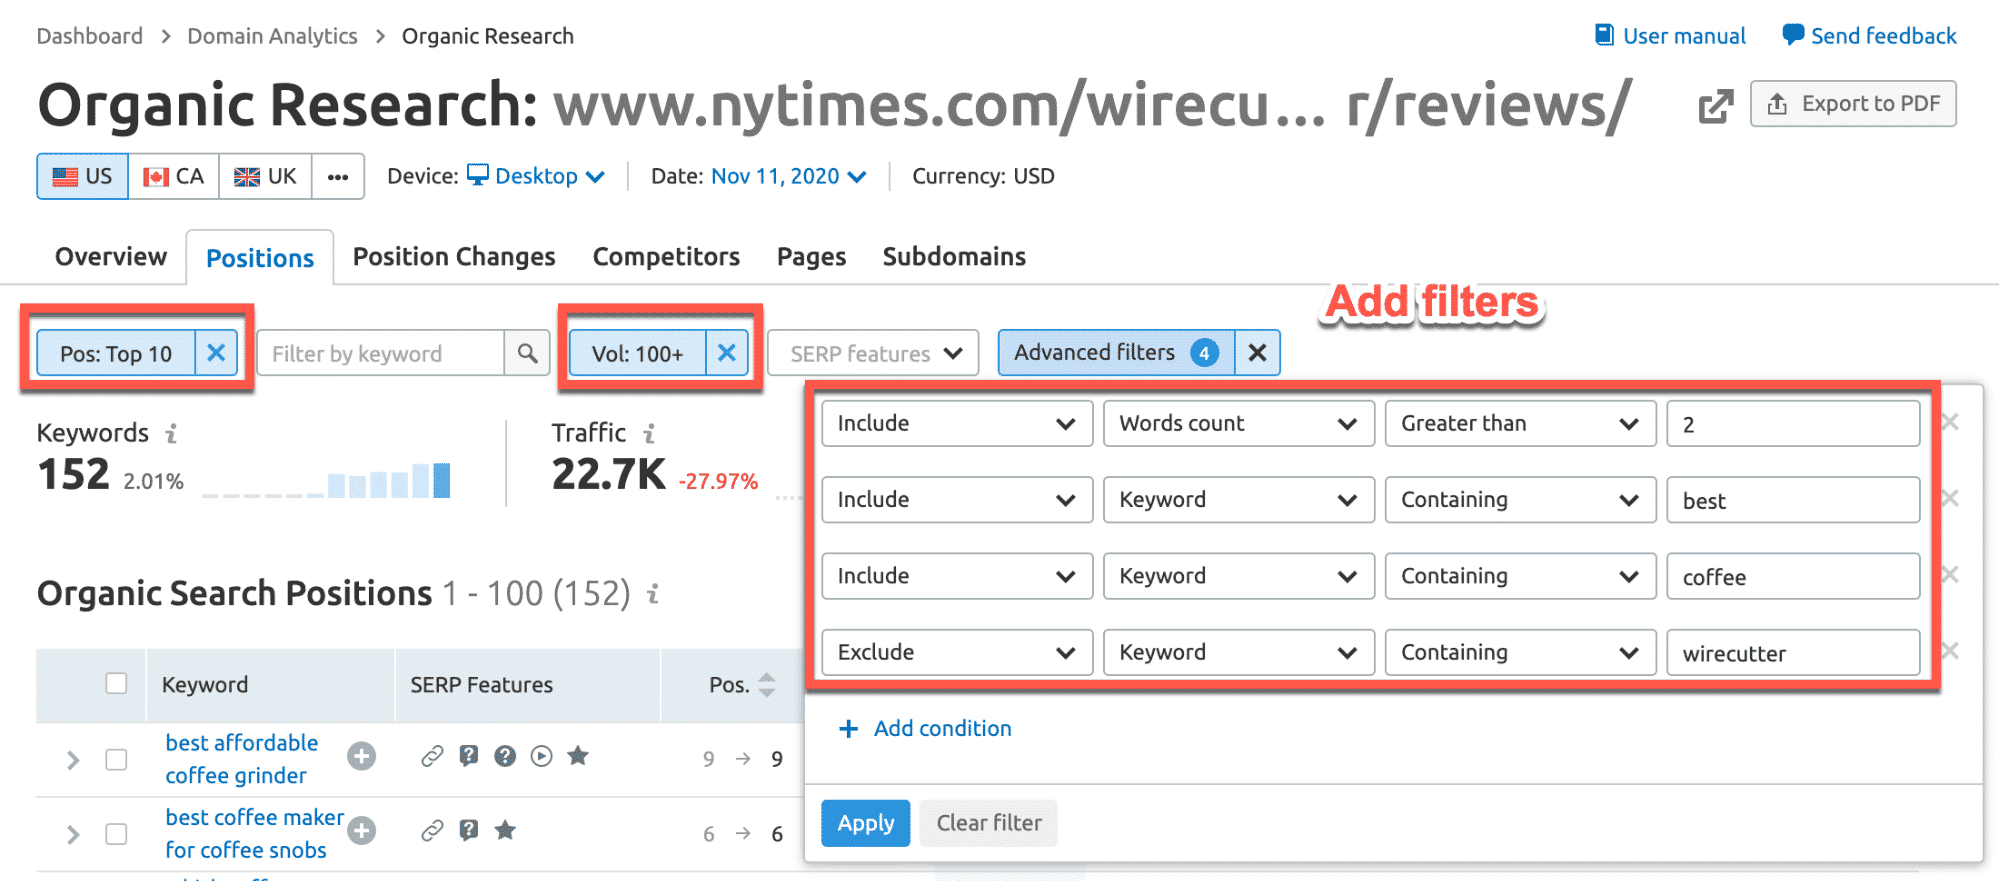Viewport: 1999px width, 882px height.
Task: Sort by the Pos. column arrows
Action: [x=767, y=685]
